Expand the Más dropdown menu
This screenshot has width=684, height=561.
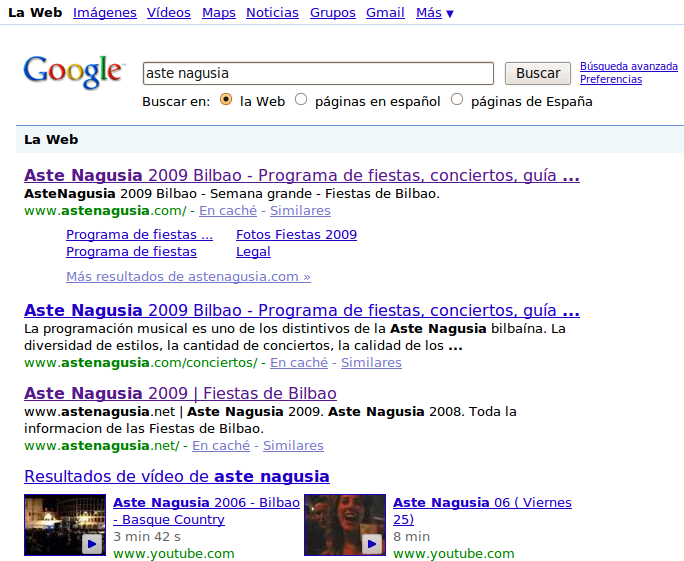[435, 13]
